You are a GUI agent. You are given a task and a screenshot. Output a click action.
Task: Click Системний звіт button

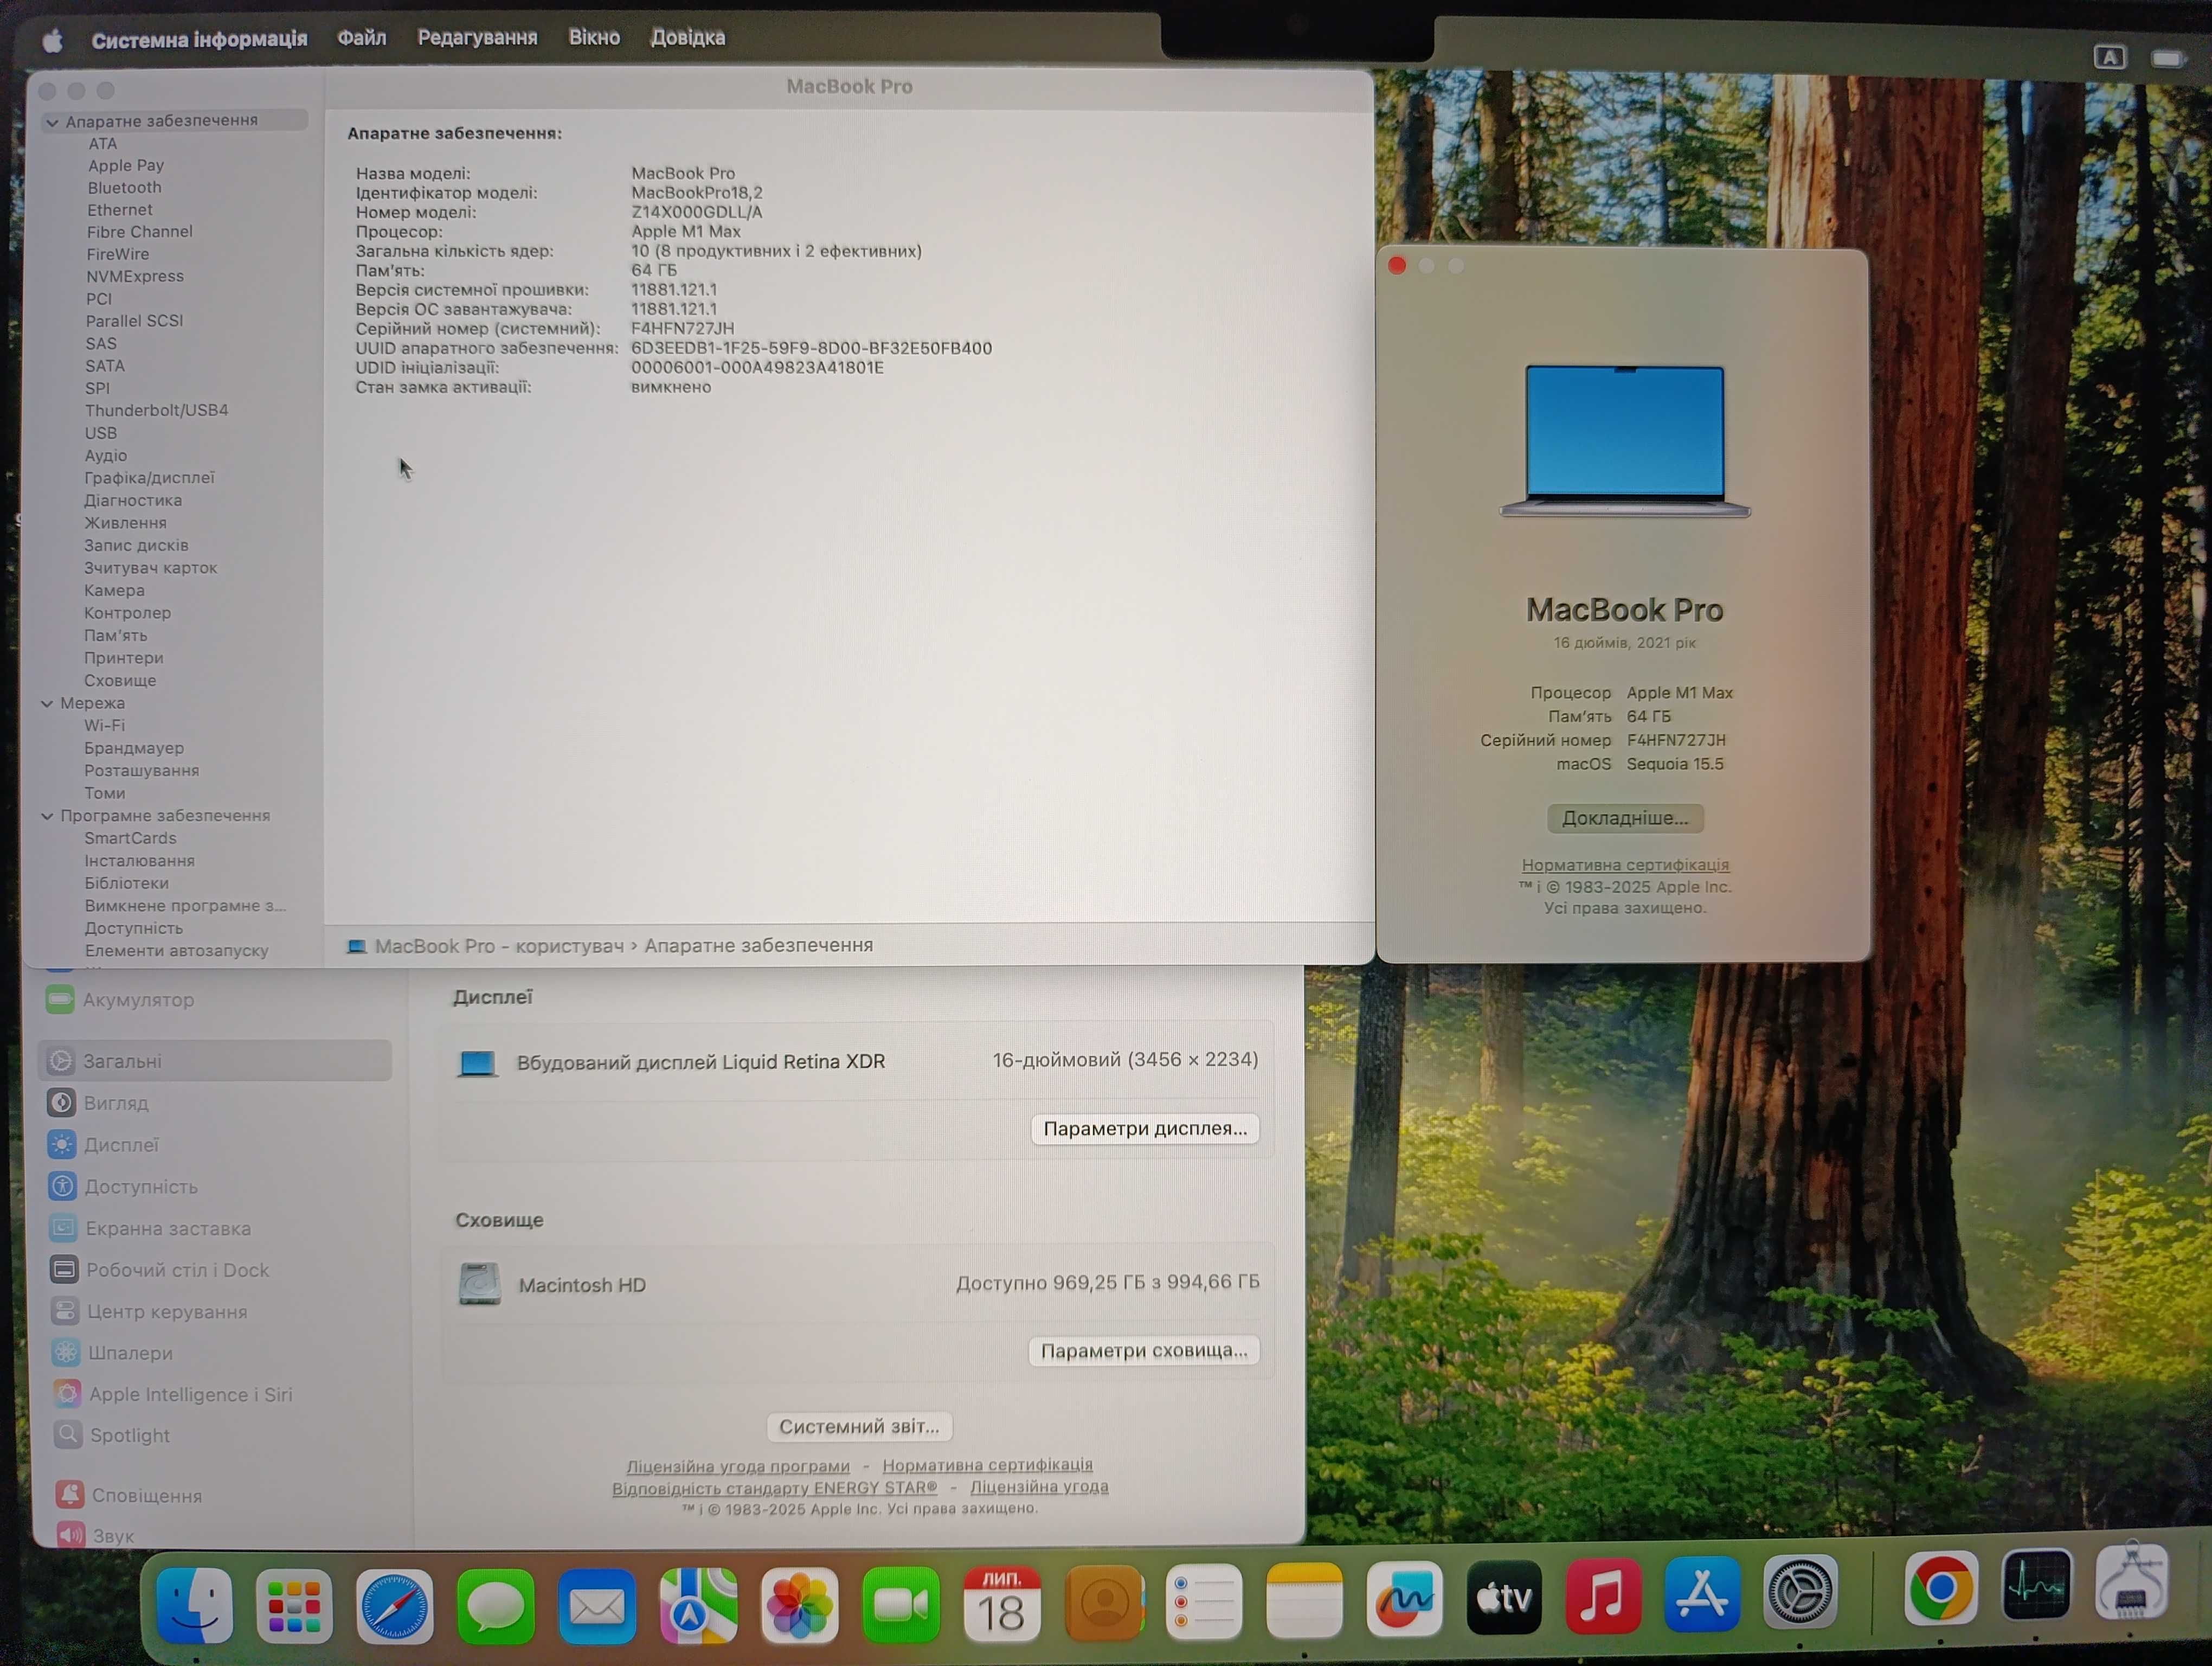(x=859, y=1427)
